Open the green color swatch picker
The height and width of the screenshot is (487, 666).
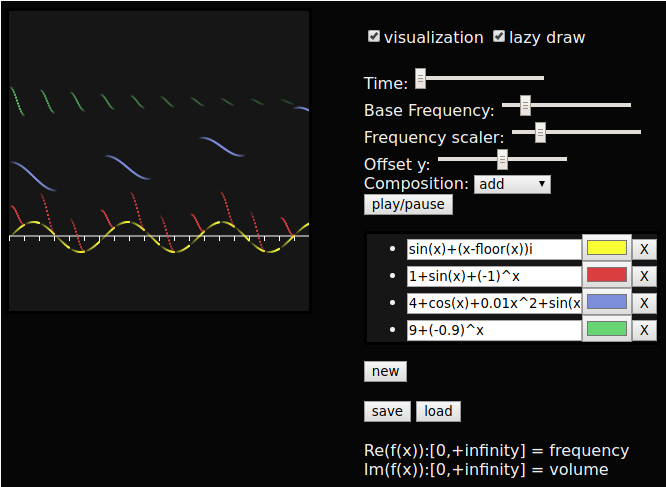click(607, 329)
